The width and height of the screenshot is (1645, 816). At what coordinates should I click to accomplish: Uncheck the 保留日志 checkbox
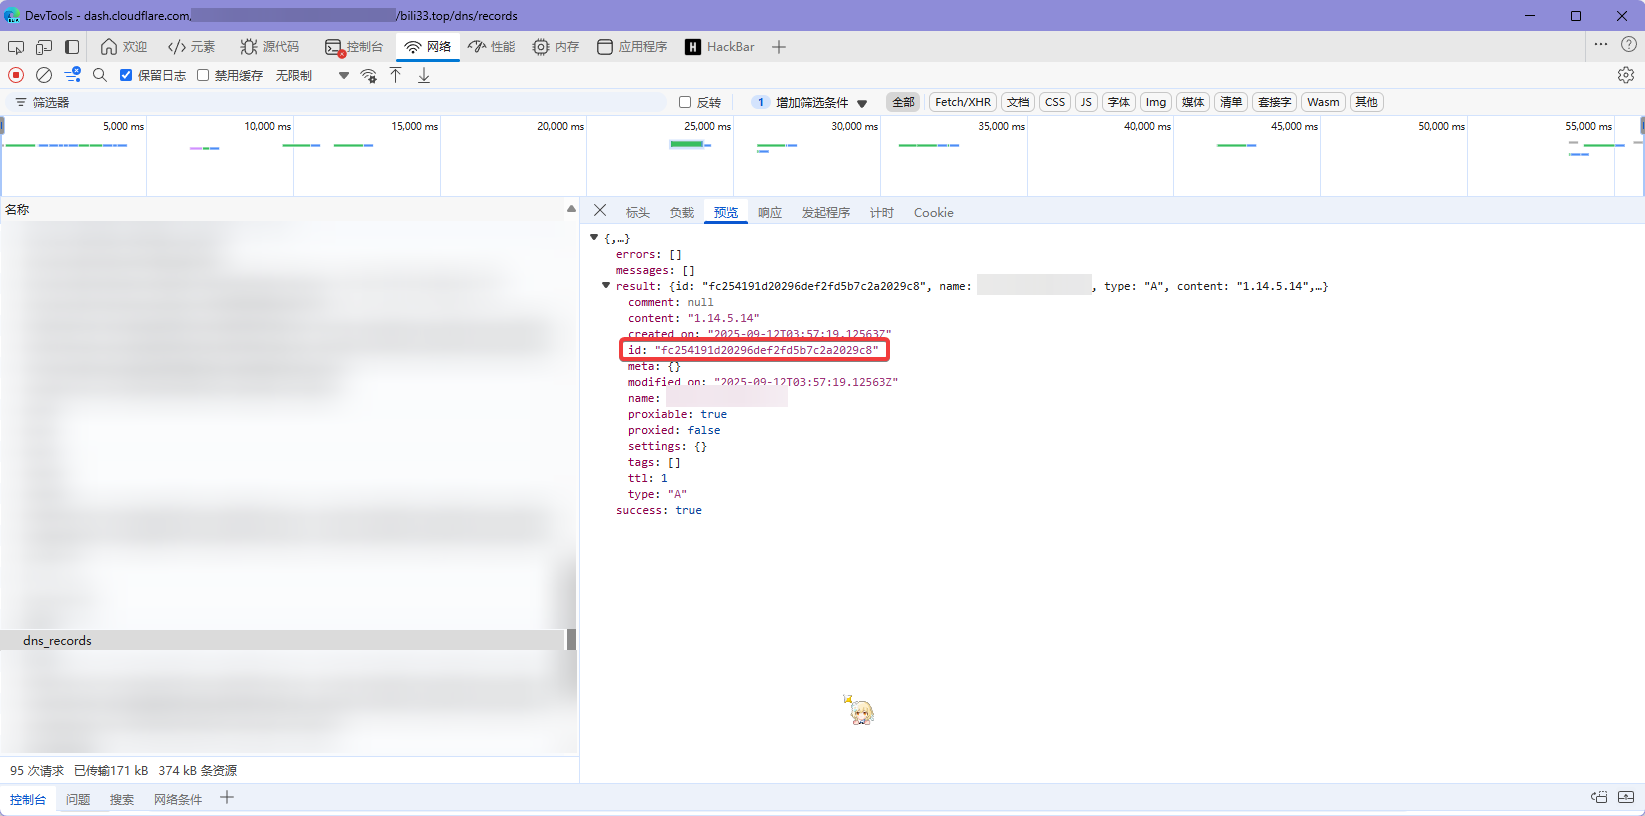coord(126,75)
